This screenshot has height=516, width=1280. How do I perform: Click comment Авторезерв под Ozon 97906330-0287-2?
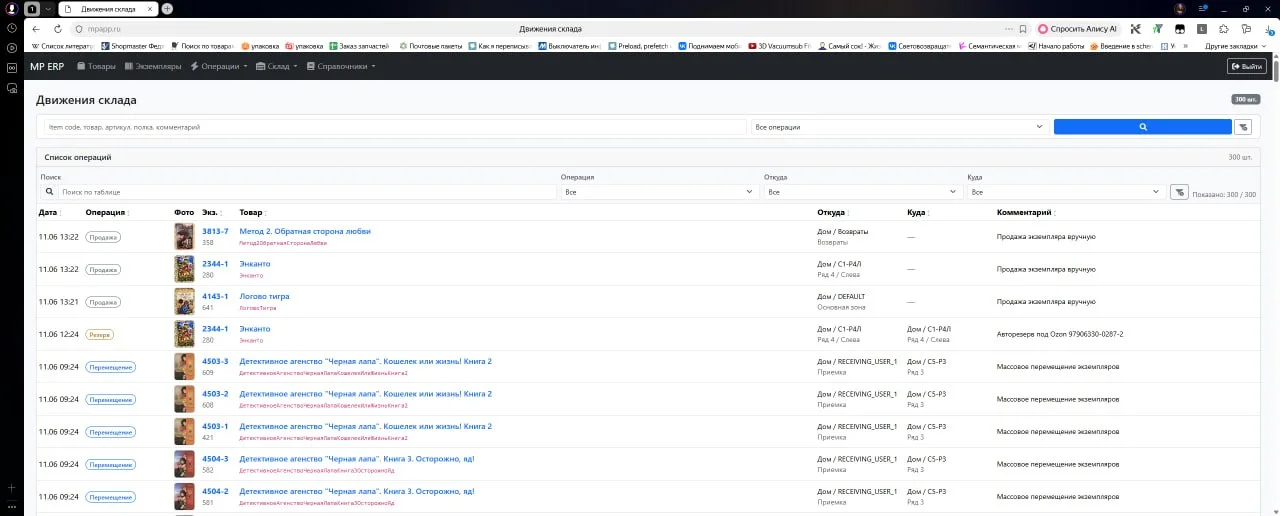click(1060, 334)
